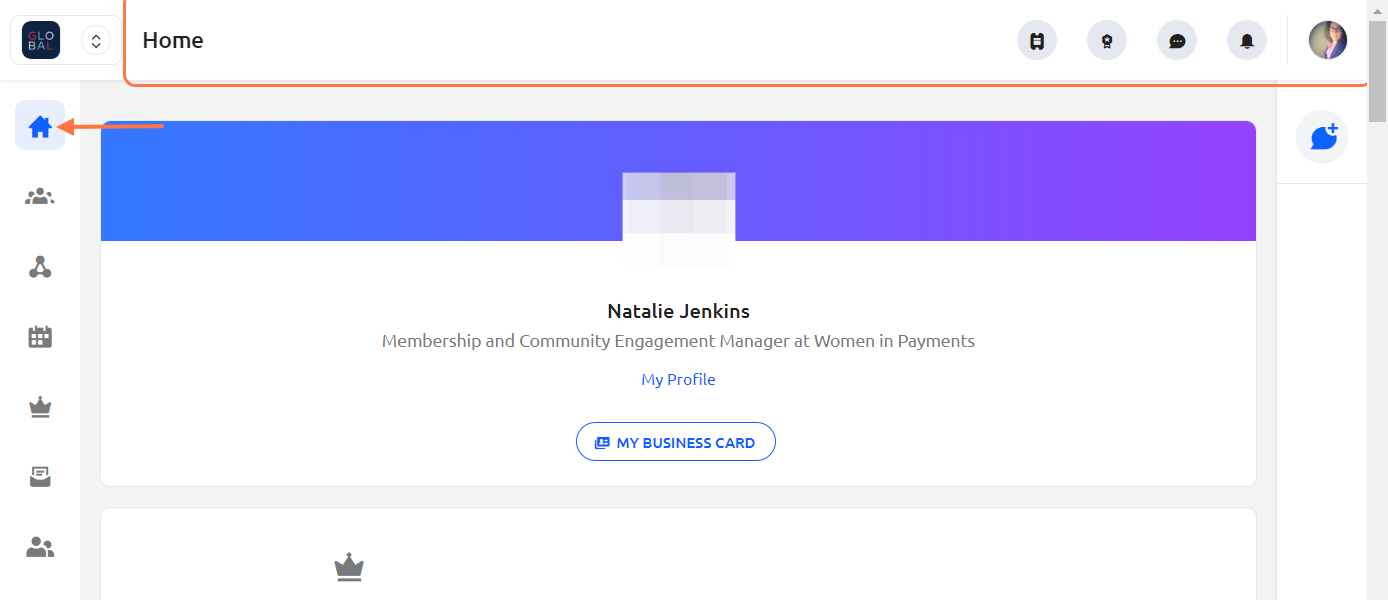
Task: Open the My Profile link
Action: (678, 380)
